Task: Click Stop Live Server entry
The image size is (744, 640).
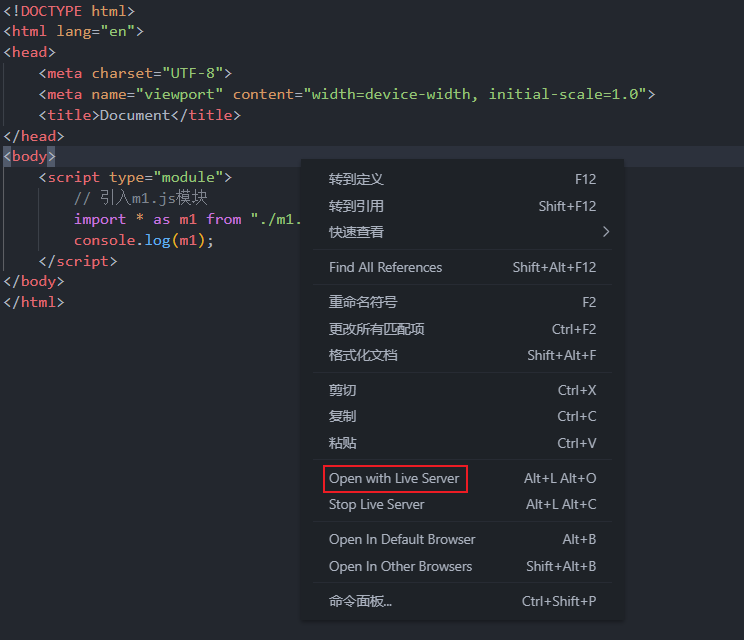Action: (376, 504)
